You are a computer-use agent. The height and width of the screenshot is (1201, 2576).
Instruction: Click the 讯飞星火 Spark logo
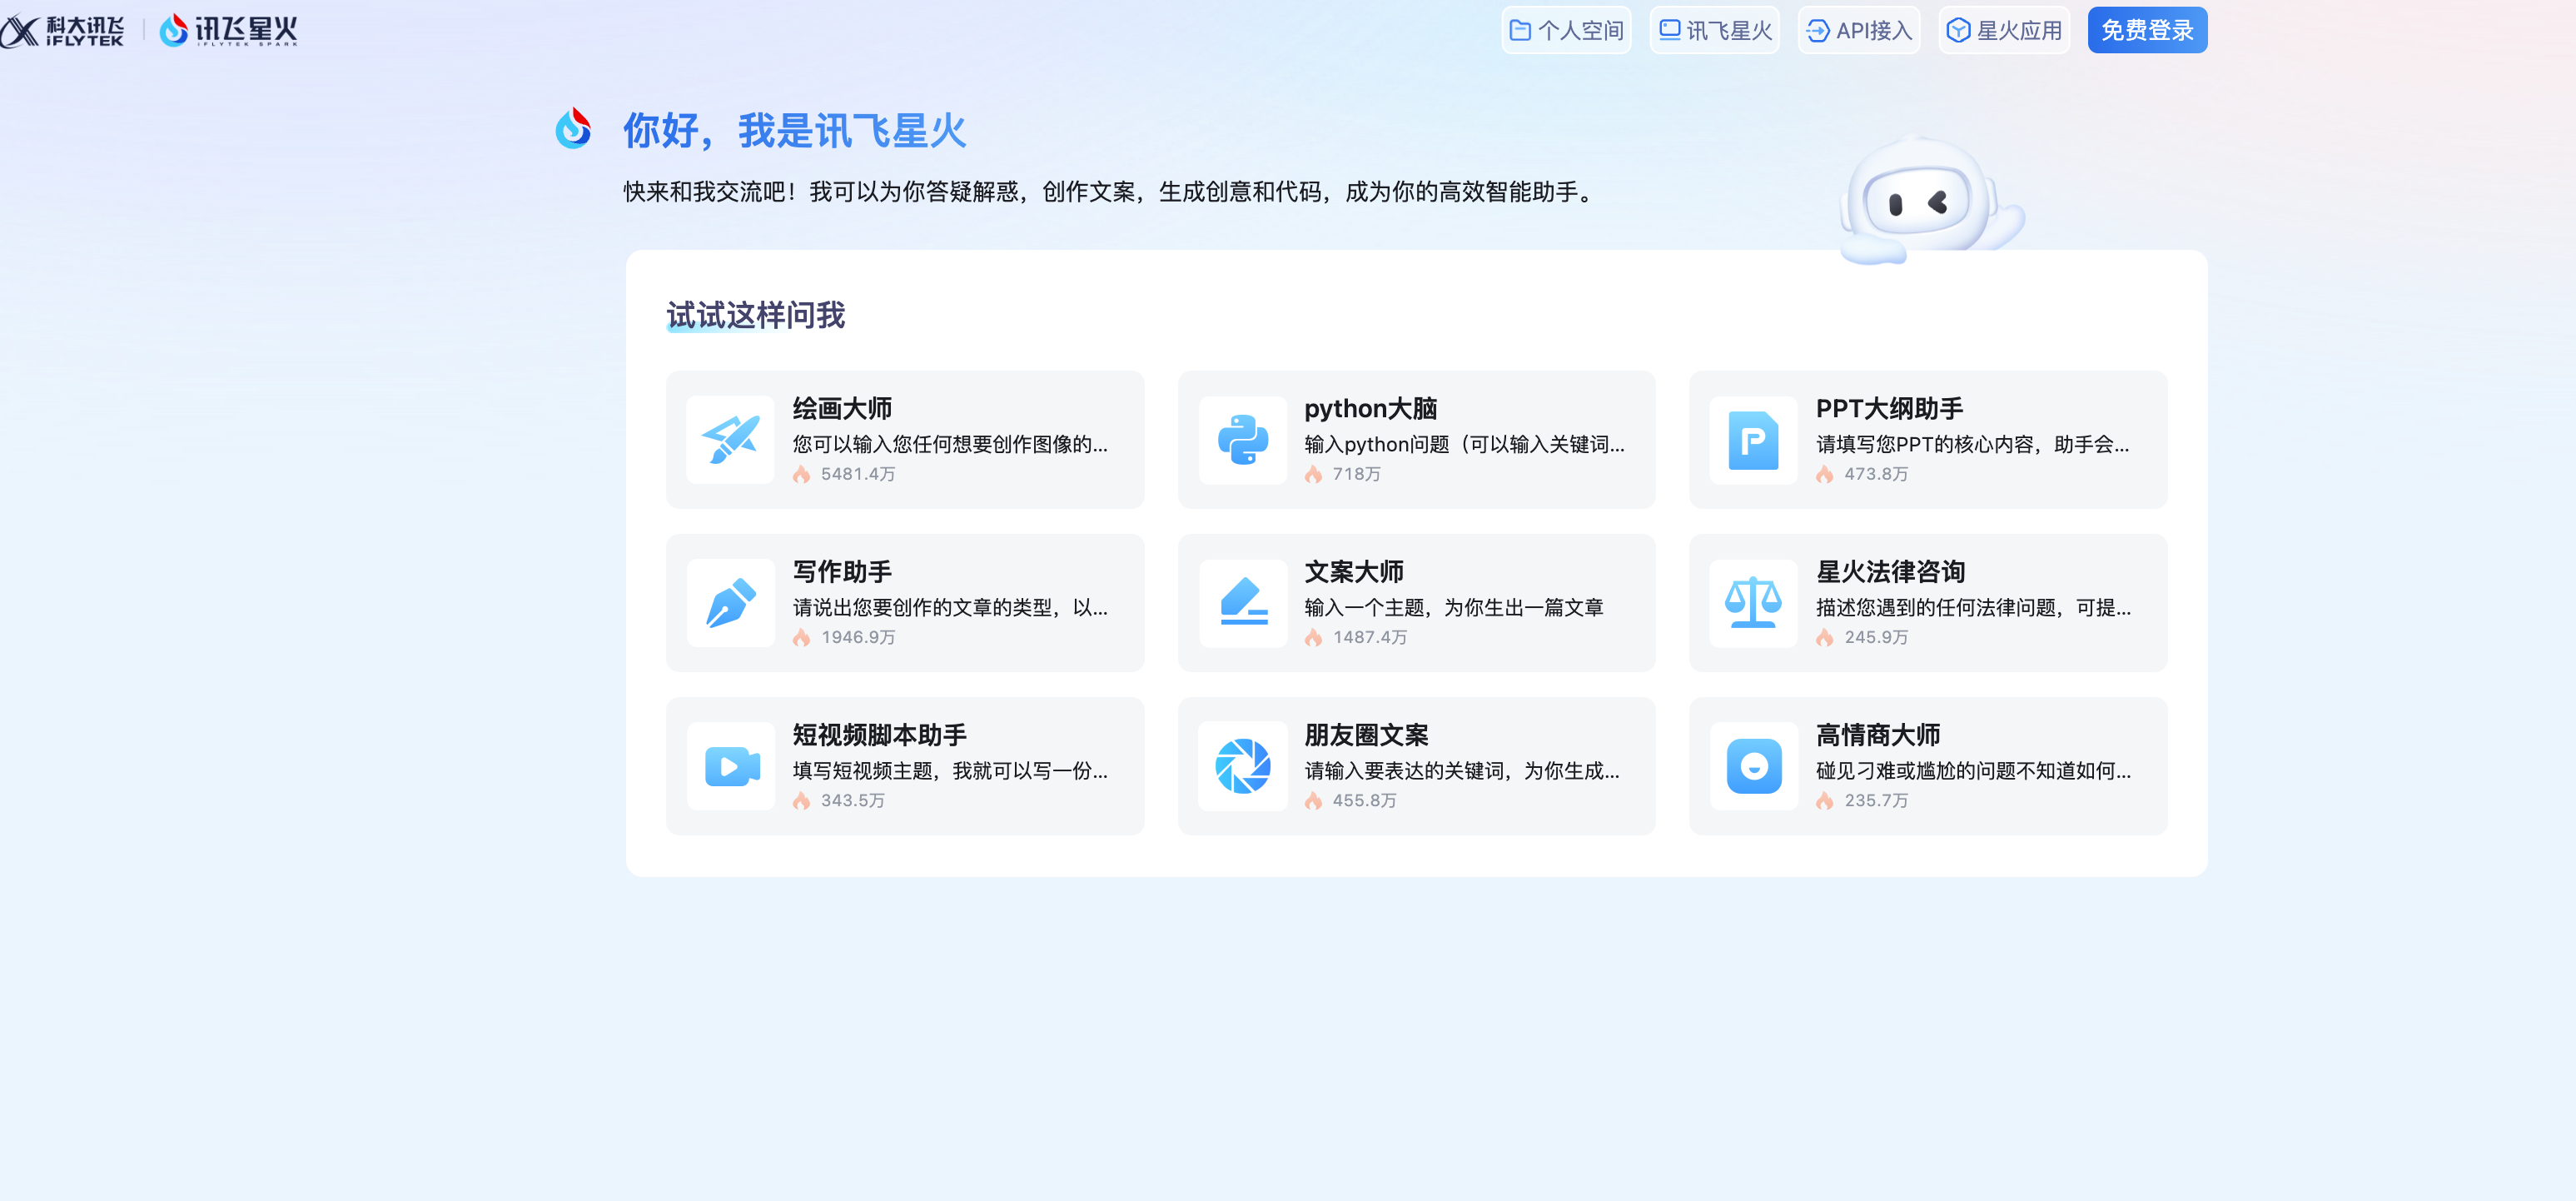pos(229,30)
